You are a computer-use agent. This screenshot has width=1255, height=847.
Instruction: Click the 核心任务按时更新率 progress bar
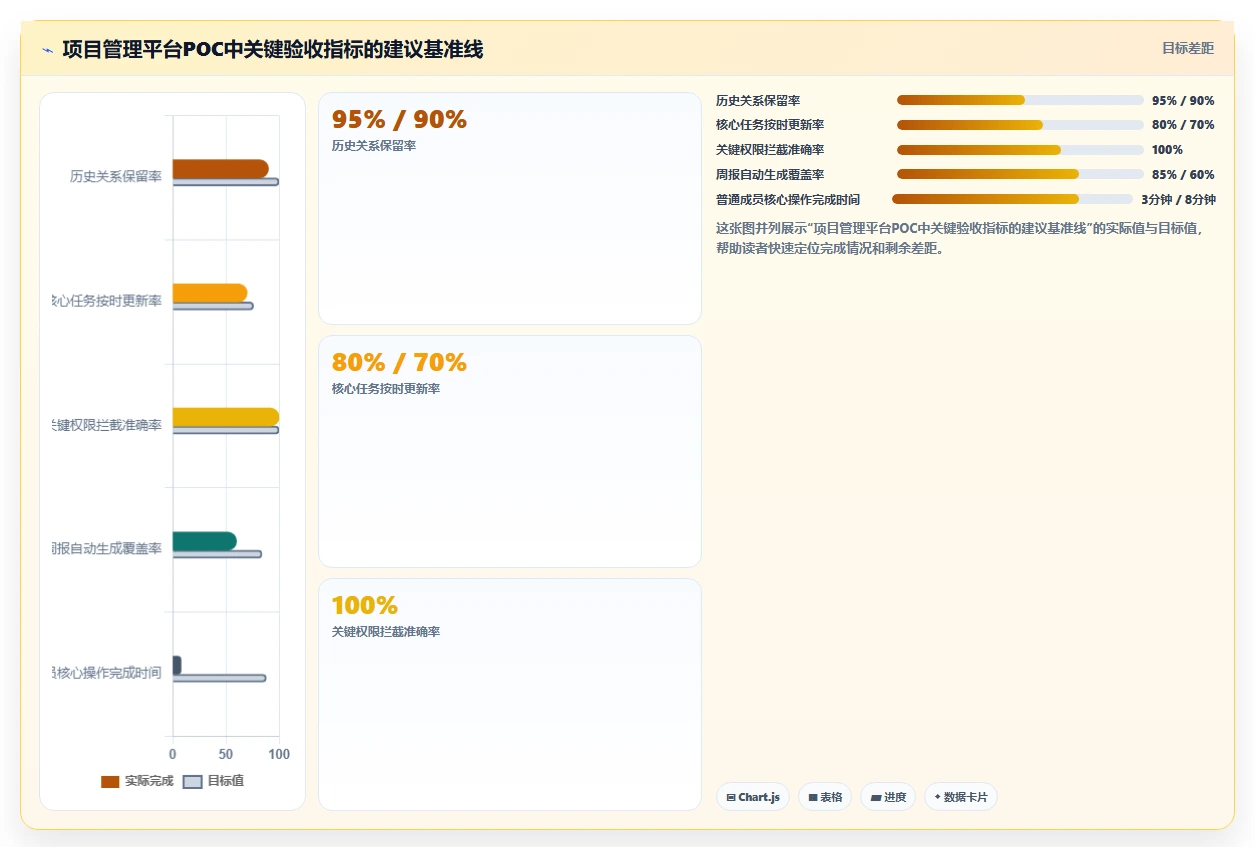click(x=1020, y=125)
